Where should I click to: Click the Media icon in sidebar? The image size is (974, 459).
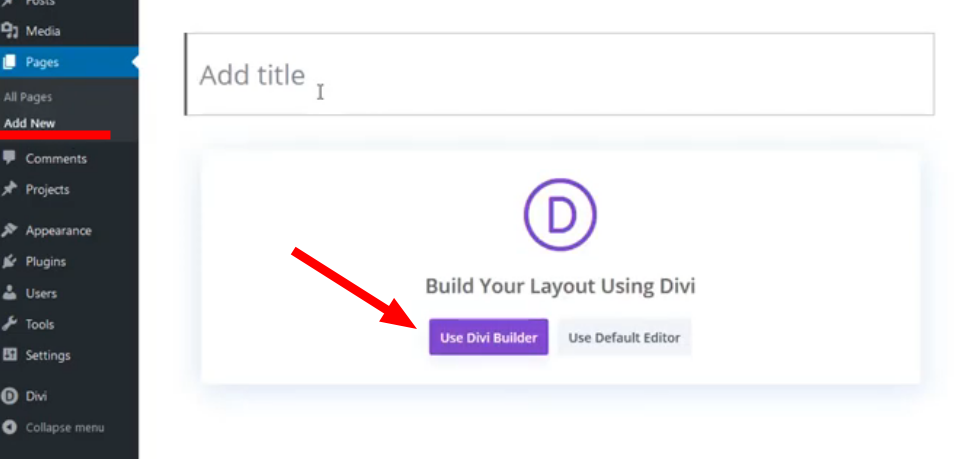tap(10, 31)
